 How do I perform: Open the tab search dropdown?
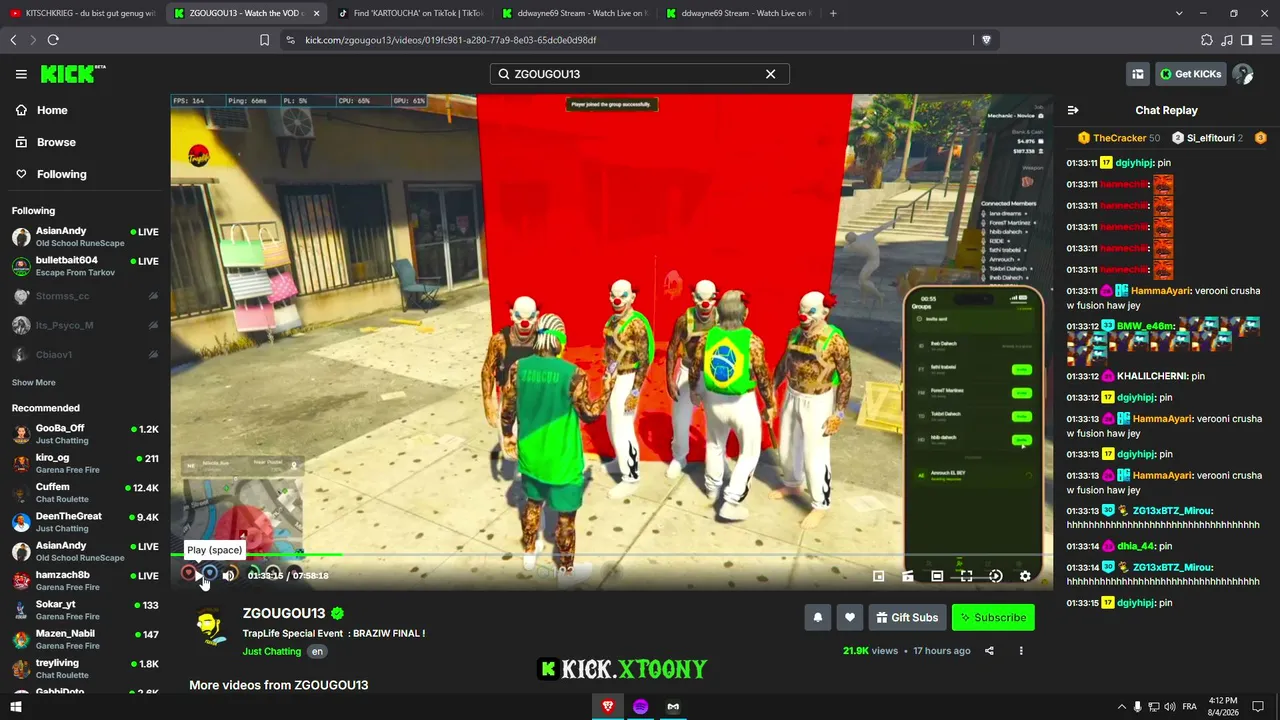(x=1179, y=13)
